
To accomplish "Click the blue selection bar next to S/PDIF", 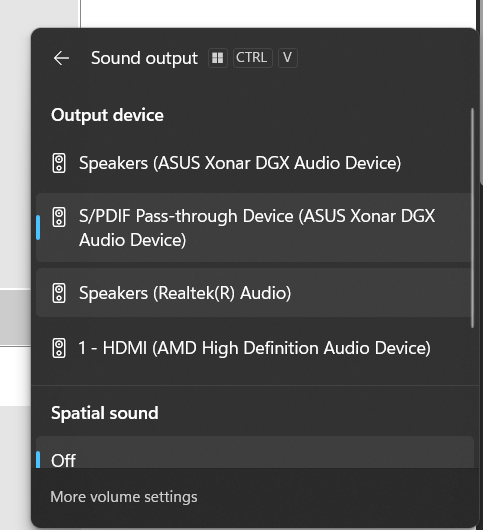I will click(38, 227).
